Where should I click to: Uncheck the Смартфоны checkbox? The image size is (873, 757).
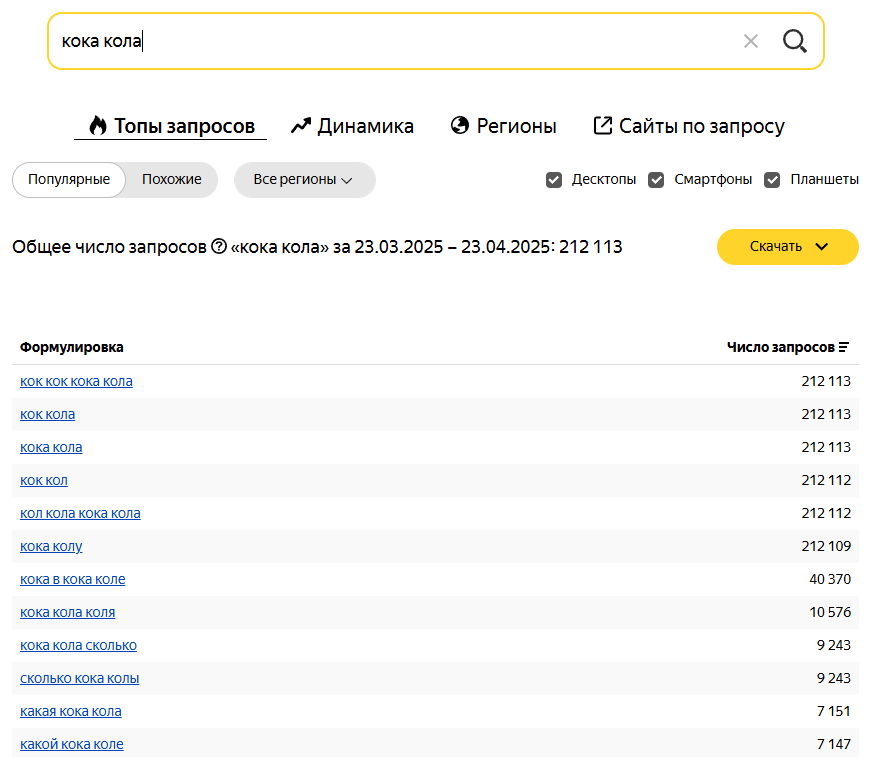point(656,180)
